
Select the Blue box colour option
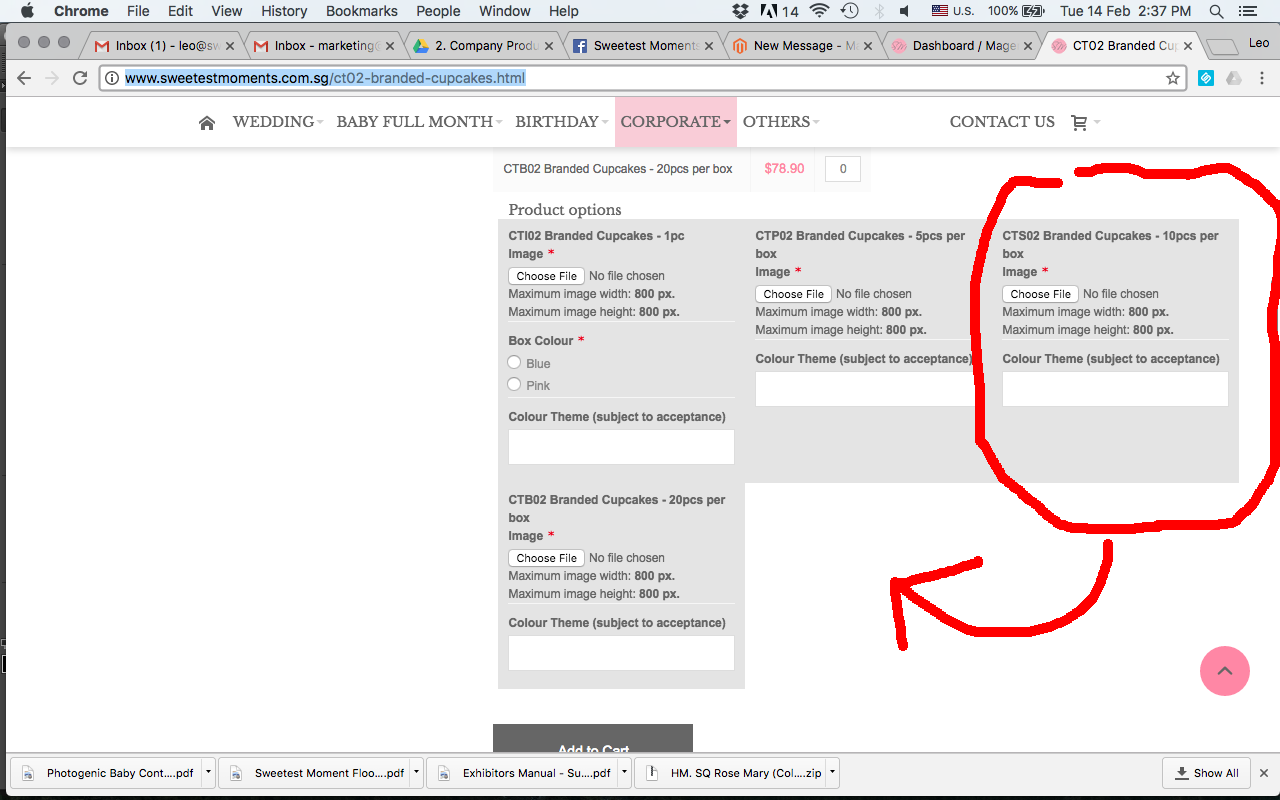pyautogui.click(x=514, y=363)
